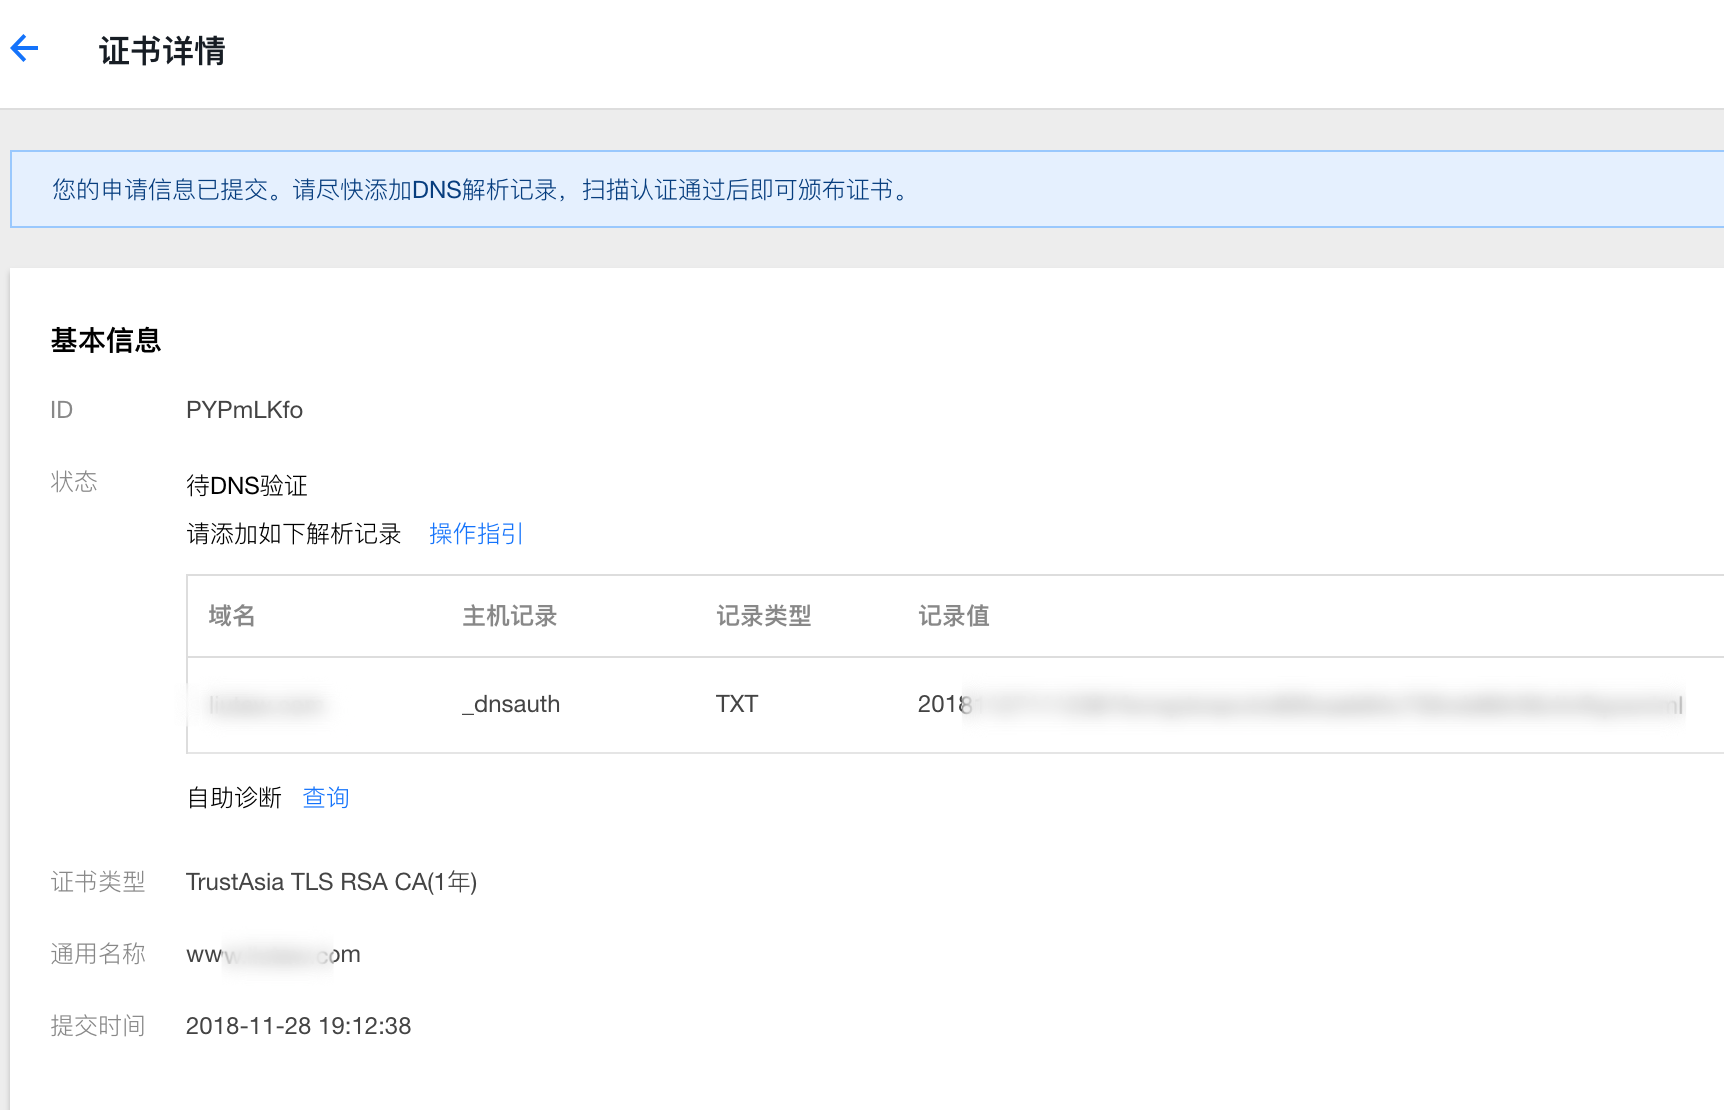1724x1110 pixels.
Task: Click the submission time 2018-11-28 19:12:38
Action: coord(298,1025)
